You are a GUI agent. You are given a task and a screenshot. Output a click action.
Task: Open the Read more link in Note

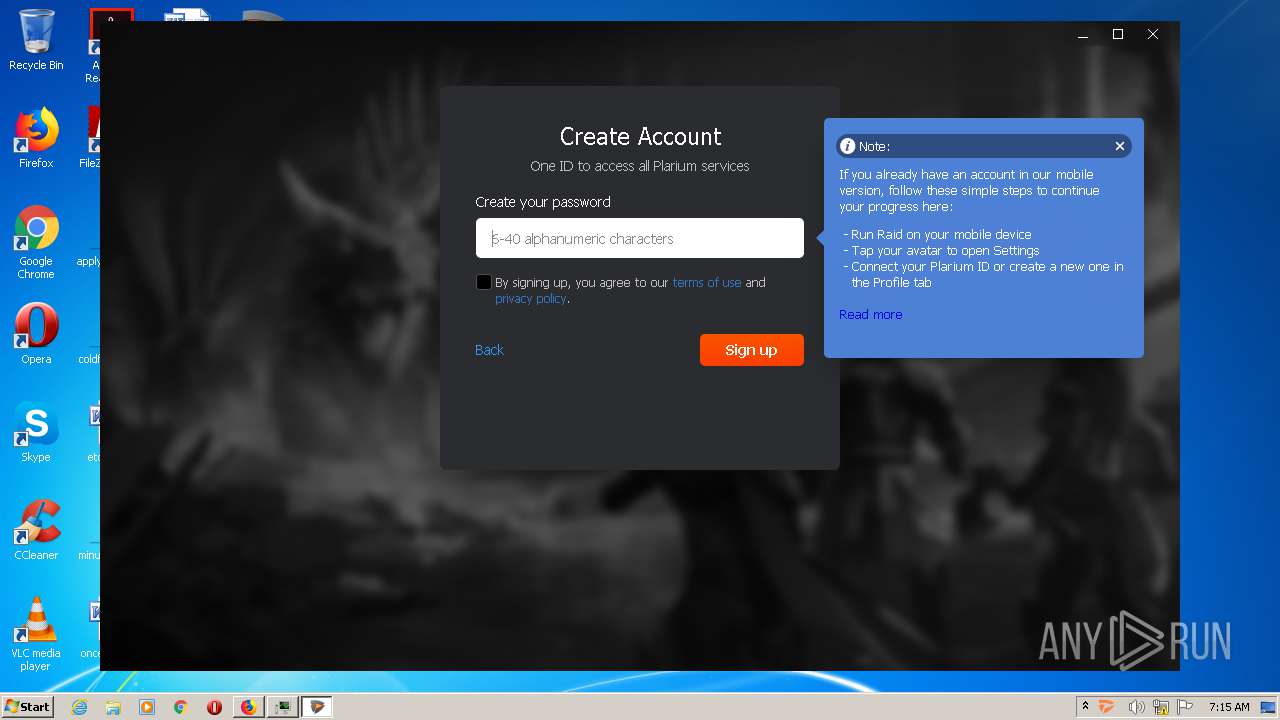[x=871, y=315]
